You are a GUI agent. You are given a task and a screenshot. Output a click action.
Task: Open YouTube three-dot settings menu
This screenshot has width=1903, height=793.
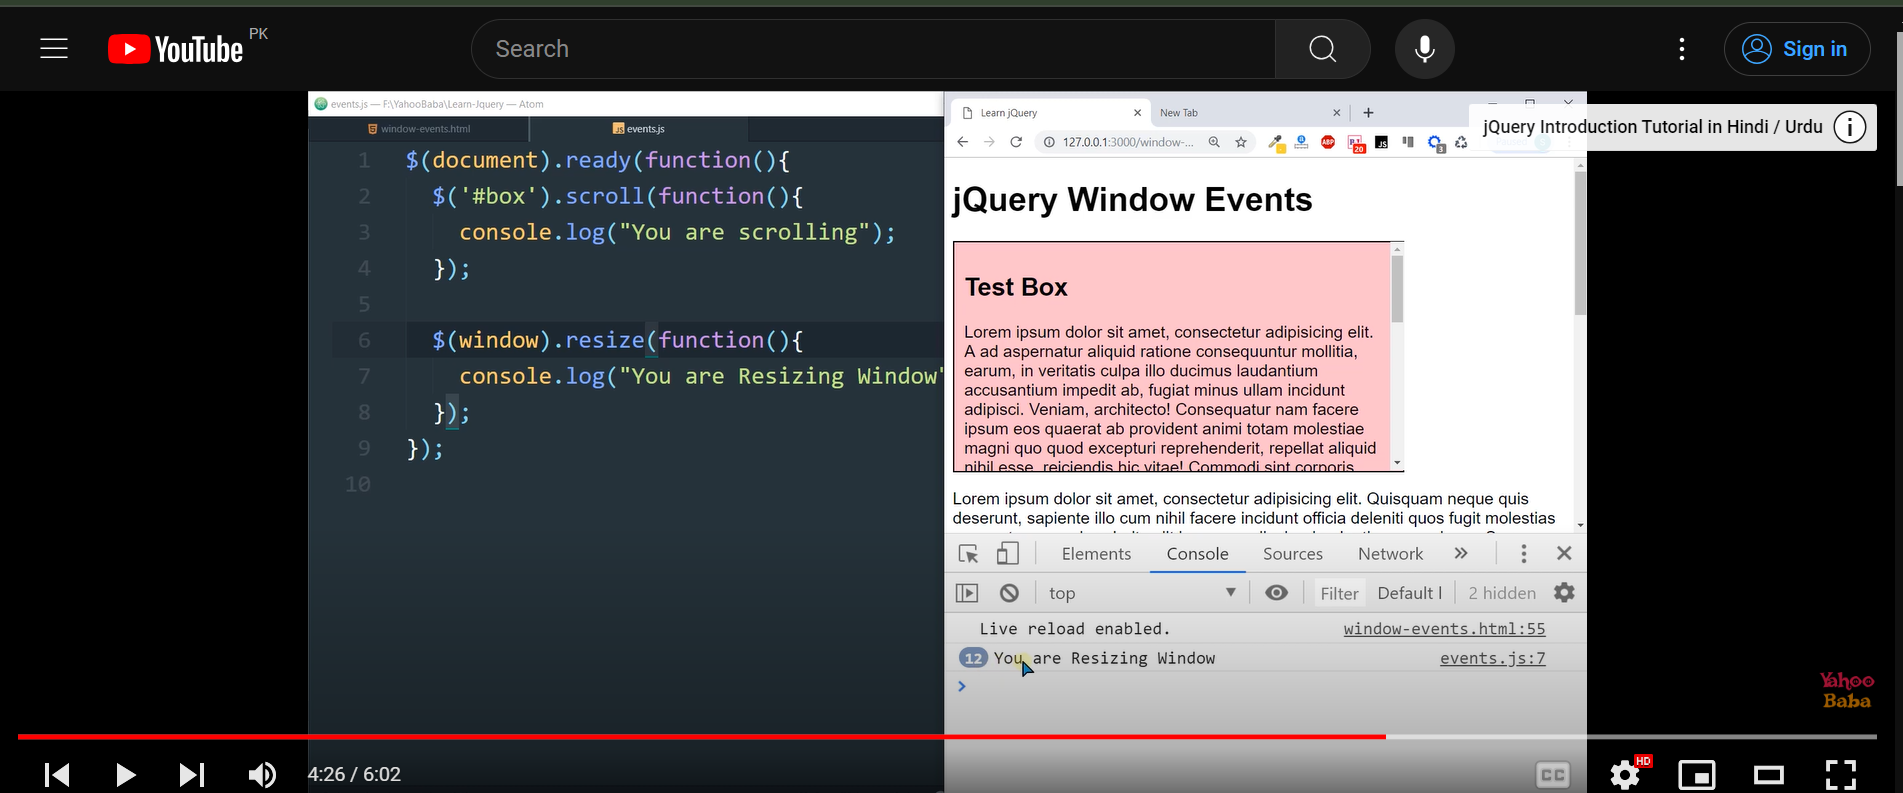(x=1682, y=49)
